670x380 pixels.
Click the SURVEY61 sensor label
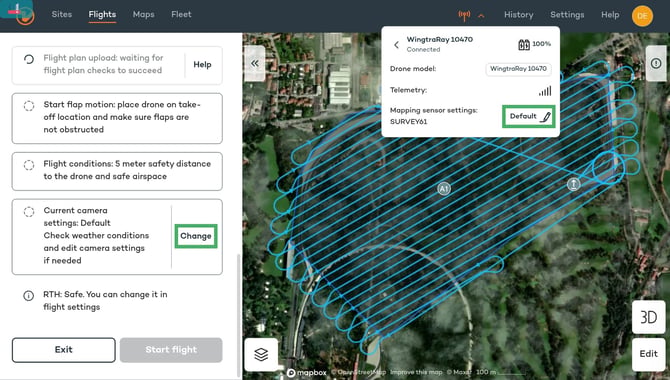pos(408,122)
